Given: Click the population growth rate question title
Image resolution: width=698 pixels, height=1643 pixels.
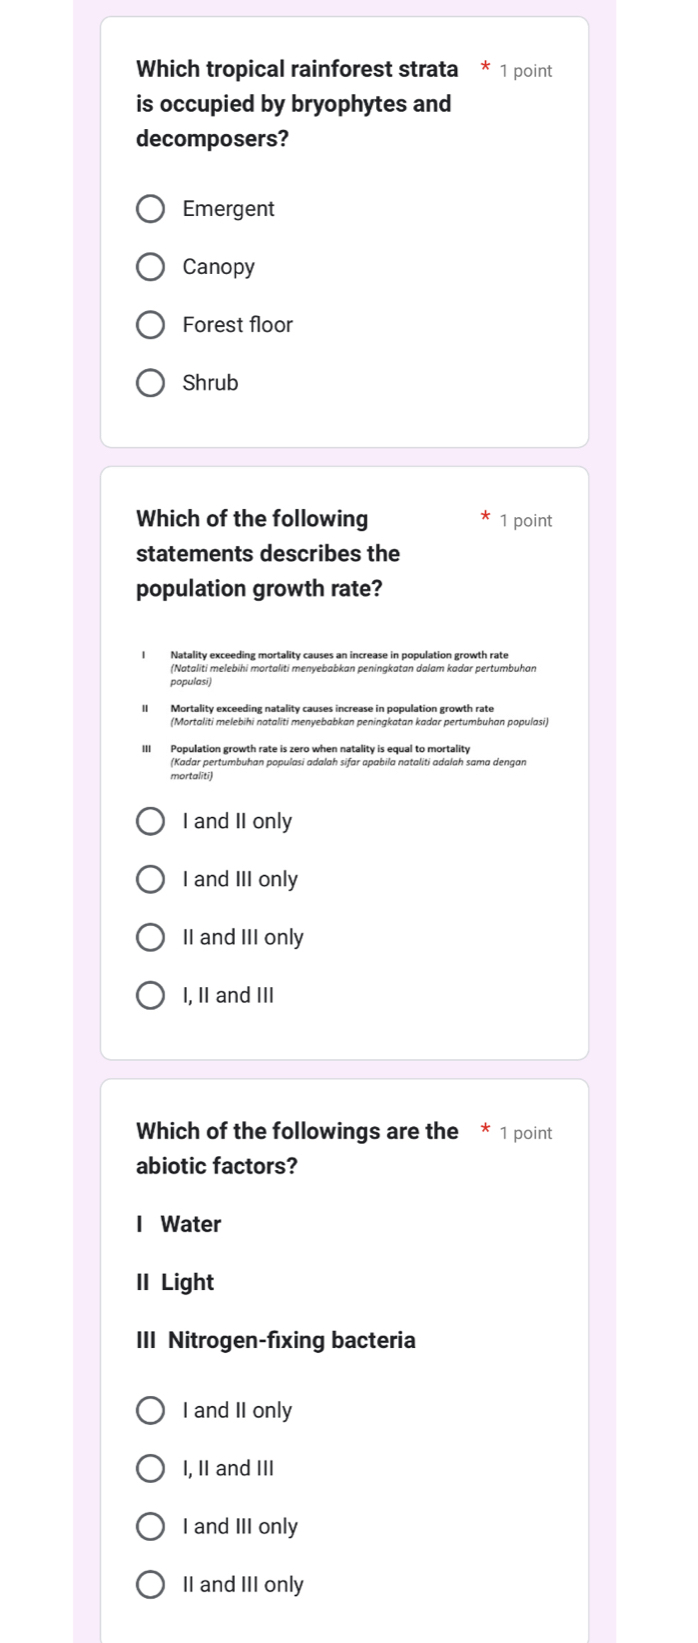Looking at the screenshot, I should click(x=268, y=554).
